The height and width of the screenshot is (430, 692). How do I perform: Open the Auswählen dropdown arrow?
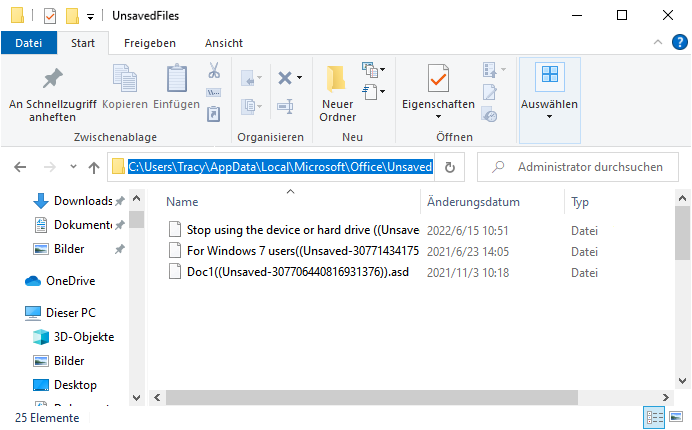click(x=549, y=117)
